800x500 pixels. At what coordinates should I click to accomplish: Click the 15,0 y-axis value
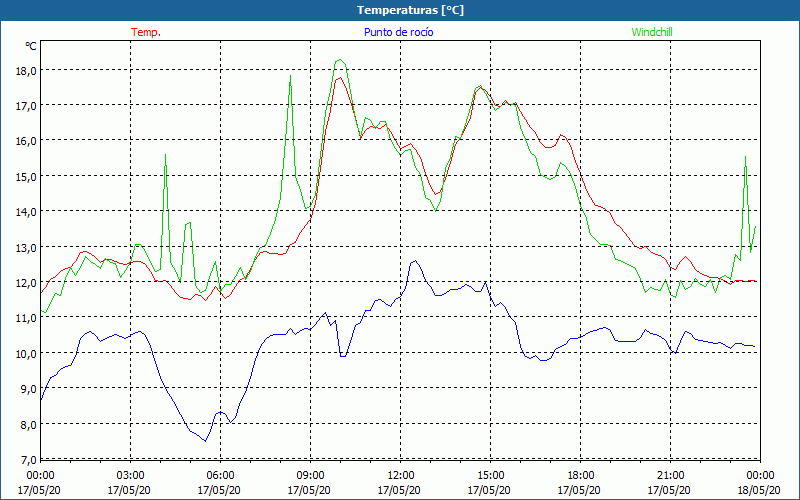coord(26,177)
